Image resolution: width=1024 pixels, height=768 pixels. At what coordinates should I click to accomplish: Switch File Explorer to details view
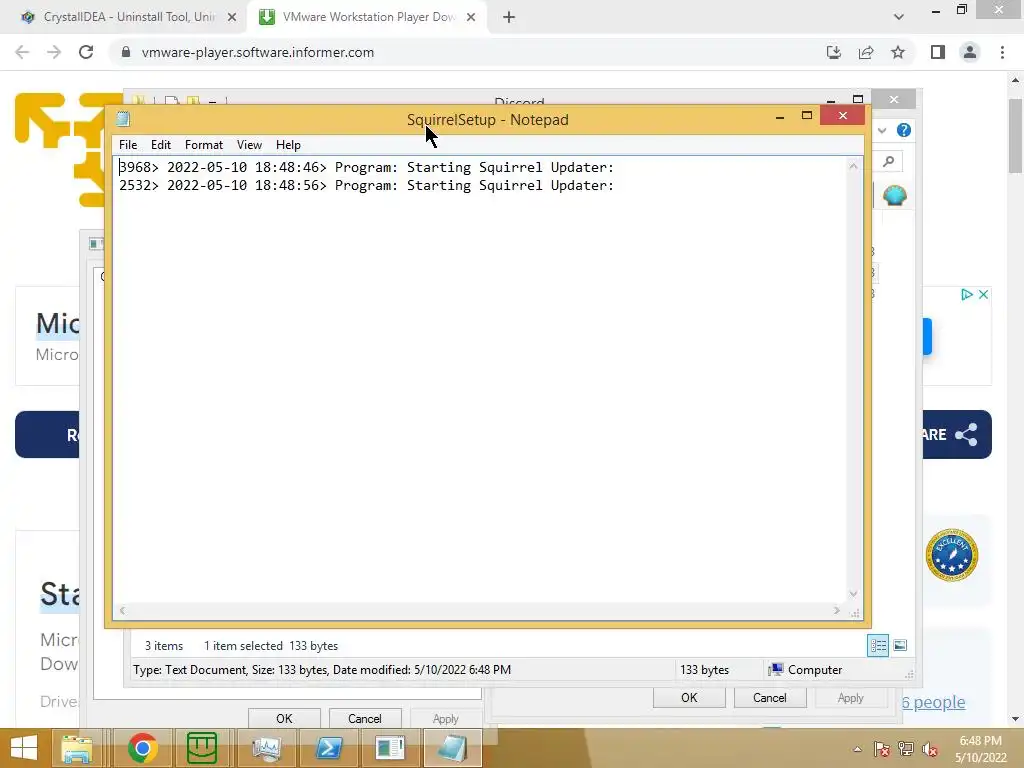coord(878,646)
